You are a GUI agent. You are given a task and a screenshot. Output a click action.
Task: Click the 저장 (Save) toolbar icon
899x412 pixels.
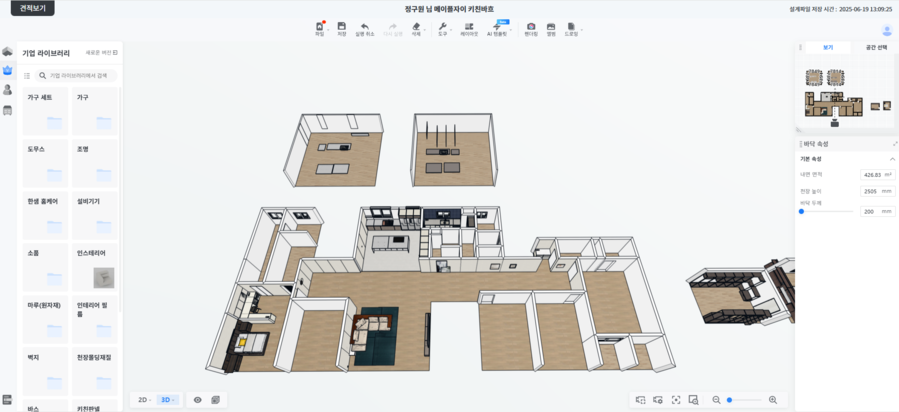point(342,26)
